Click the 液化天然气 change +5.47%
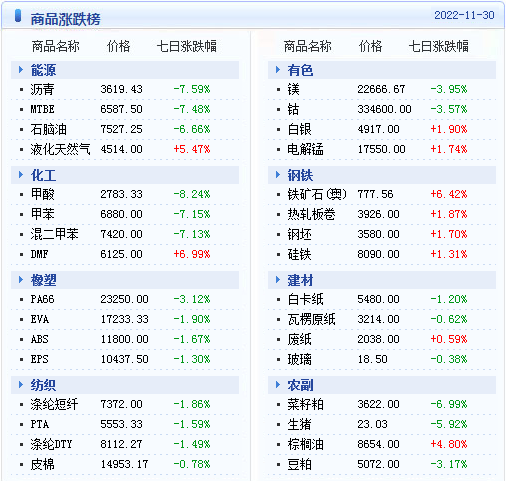 [x=192, y=149]
